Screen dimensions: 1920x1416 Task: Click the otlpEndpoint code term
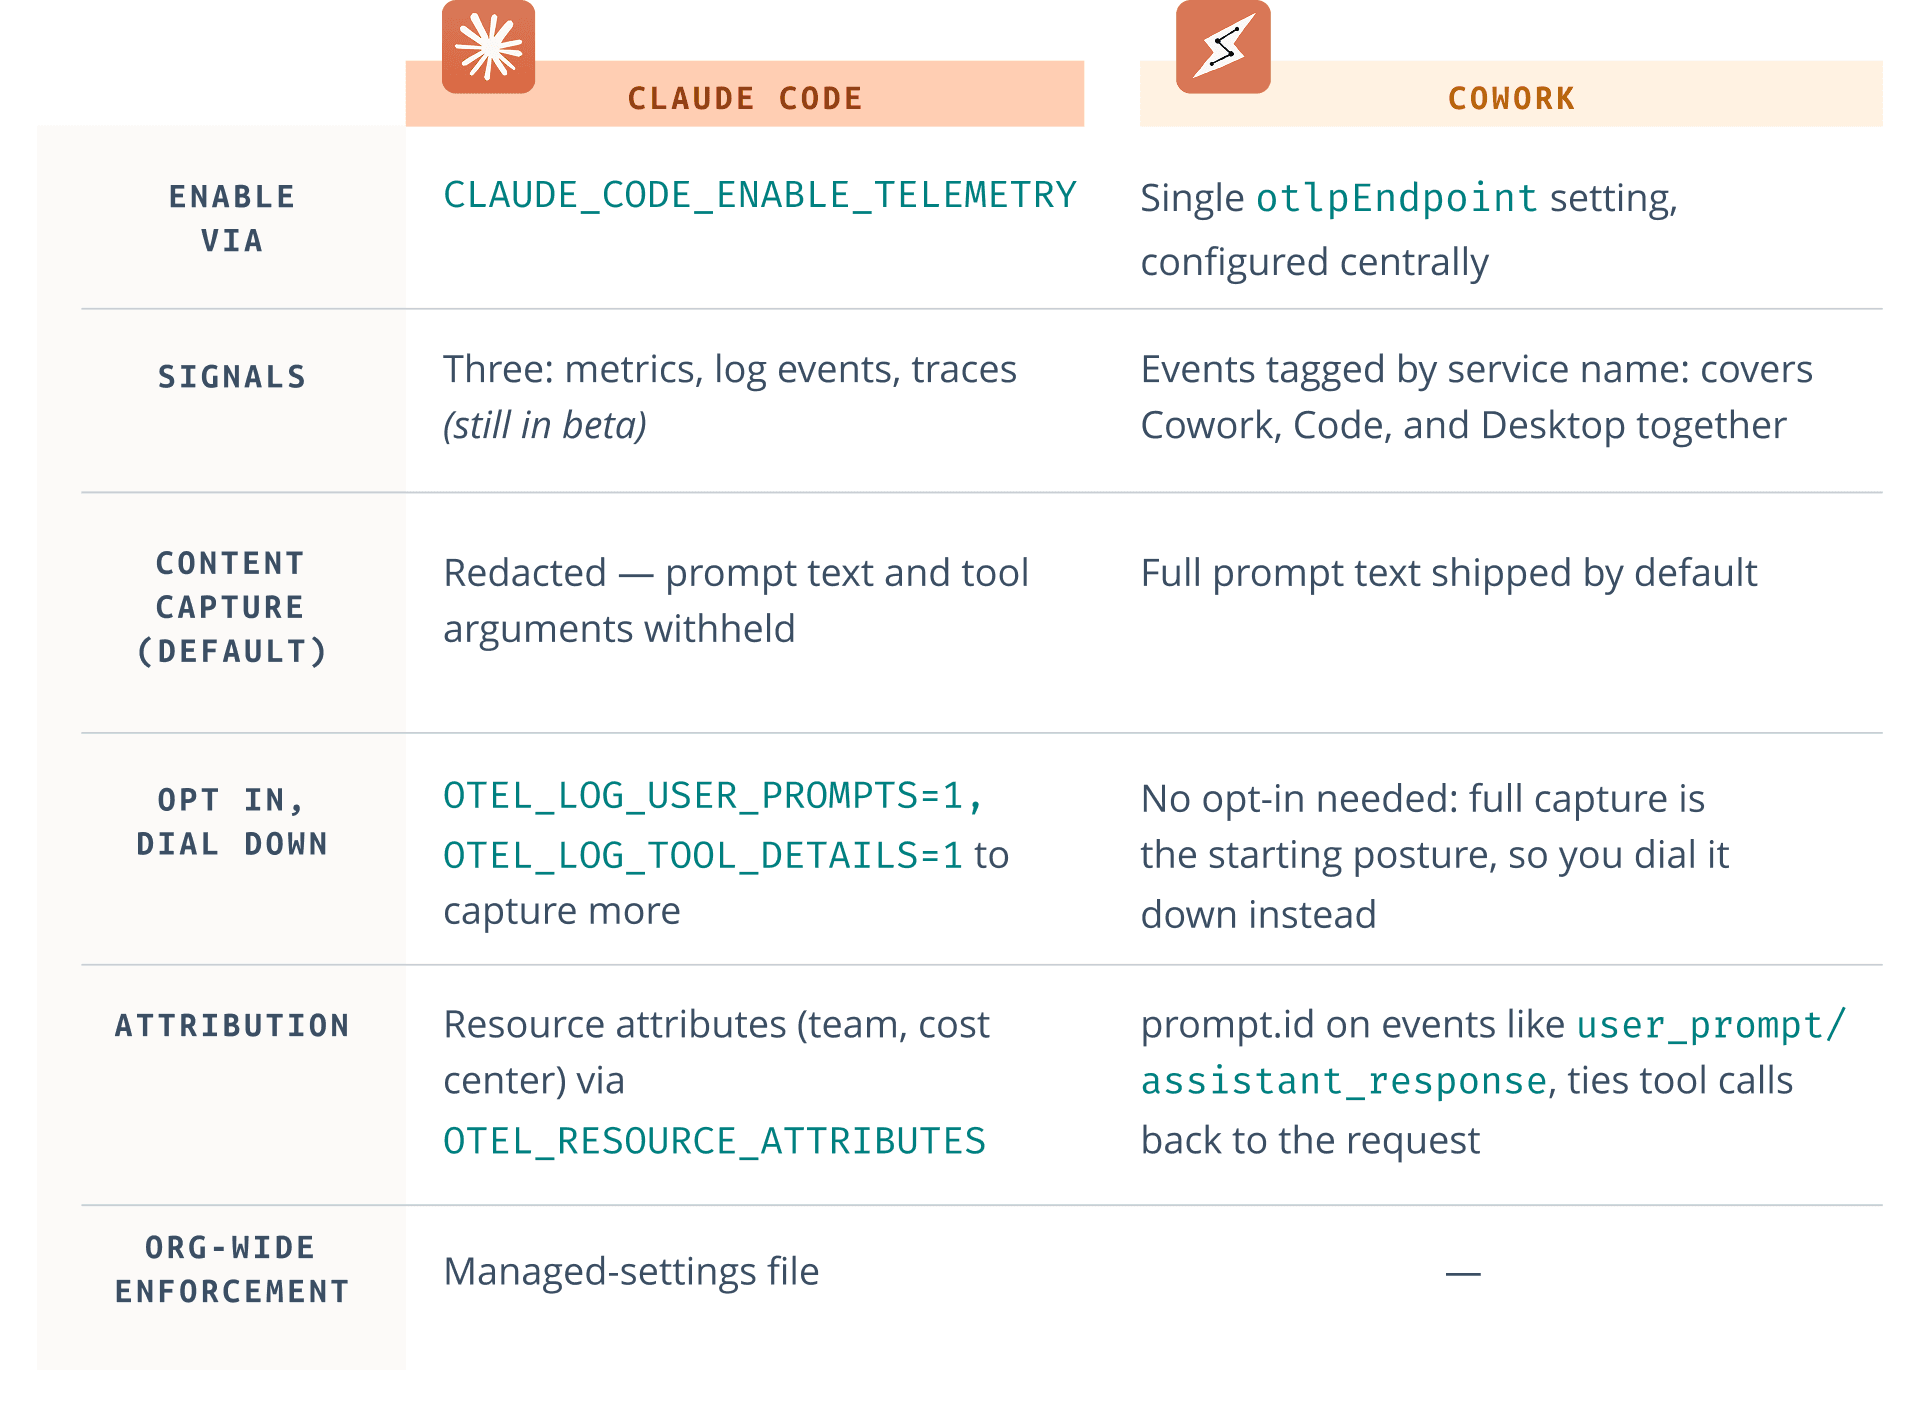click(x=1396, y=198)
